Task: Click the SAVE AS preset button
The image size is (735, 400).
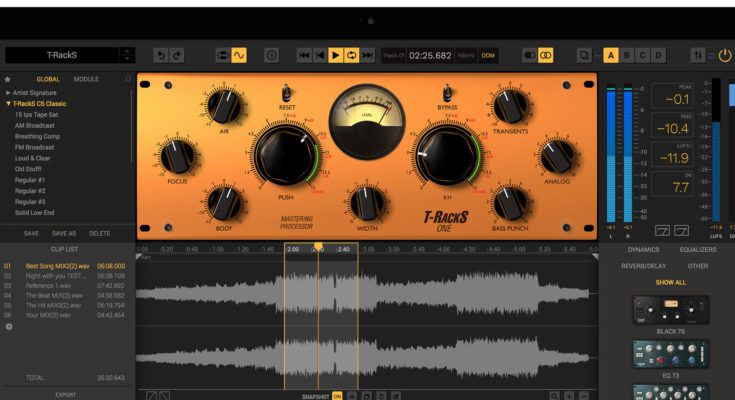Action: coord(64,233)
